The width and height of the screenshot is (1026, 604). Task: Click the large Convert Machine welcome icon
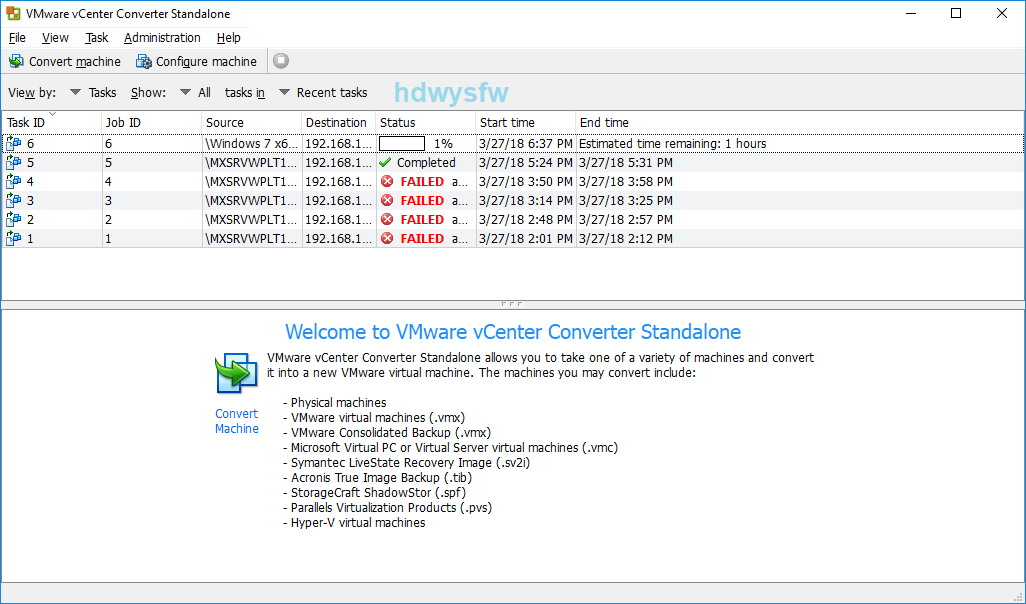click(236, 373)
